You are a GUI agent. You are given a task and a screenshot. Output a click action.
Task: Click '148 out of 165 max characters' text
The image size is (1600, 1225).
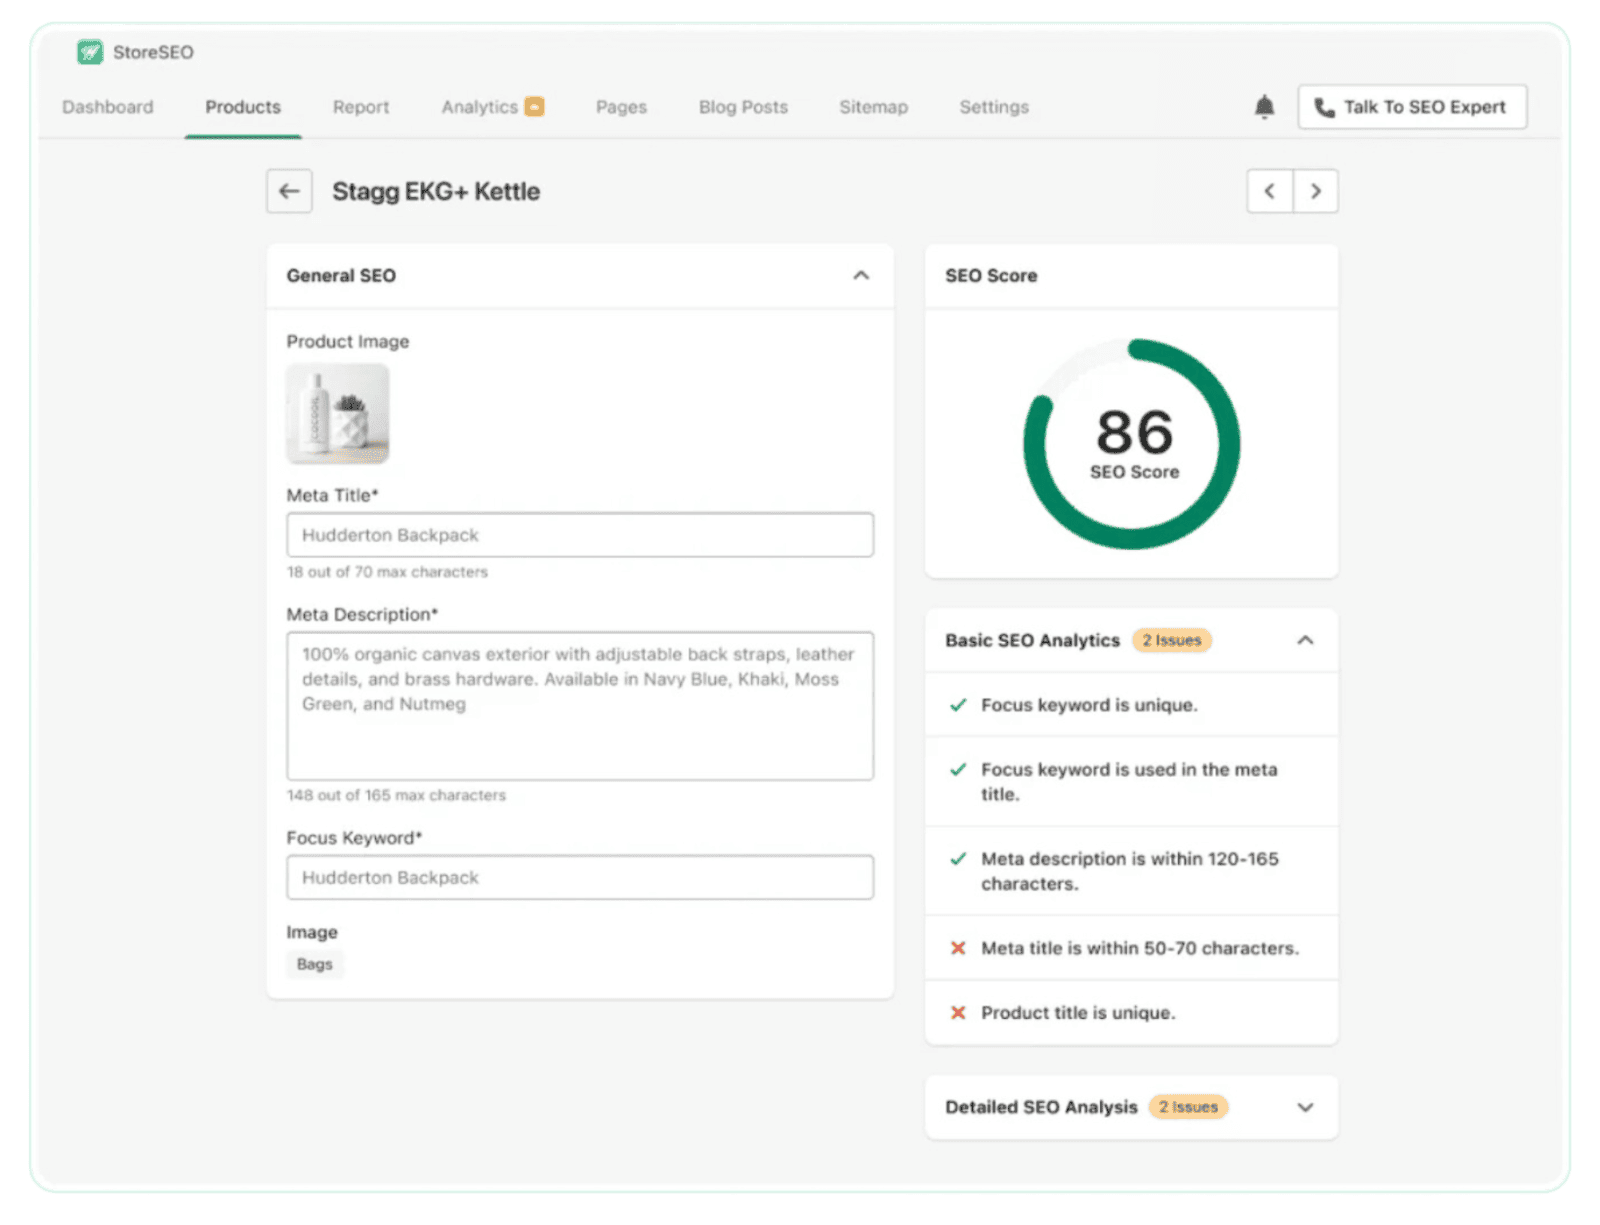coord(396,795)
